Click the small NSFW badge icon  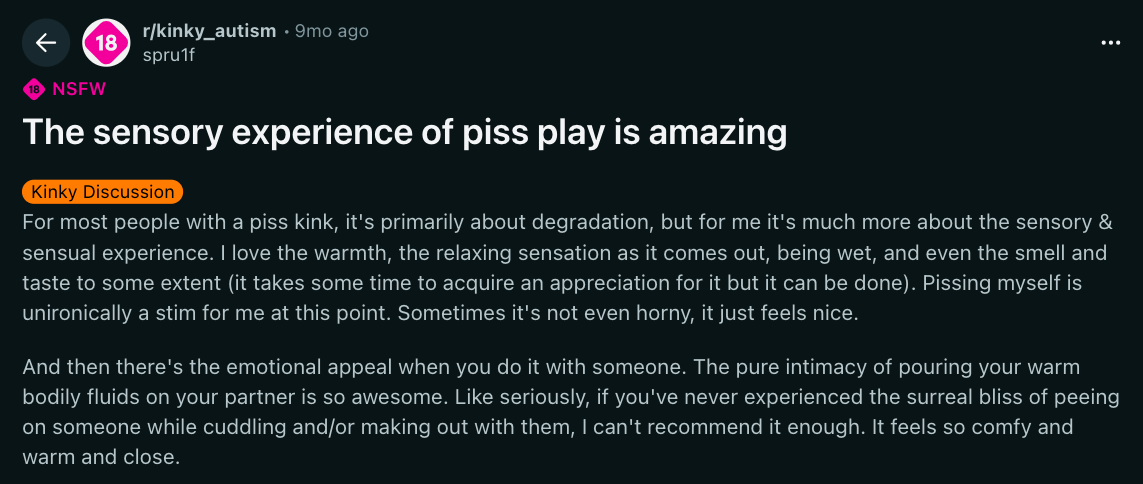(x=34, y=89)
